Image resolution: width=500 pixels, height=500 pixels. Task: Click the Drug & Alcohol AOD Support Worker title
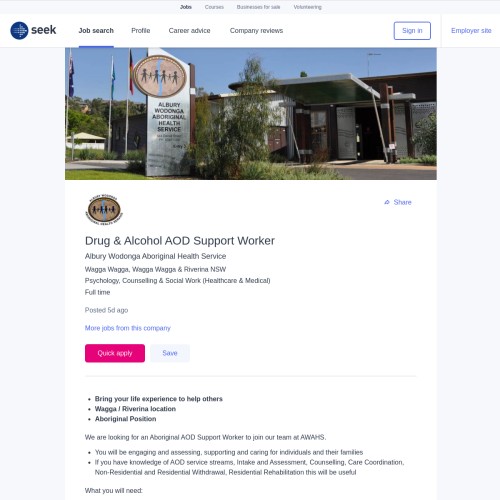click(180, 241)
